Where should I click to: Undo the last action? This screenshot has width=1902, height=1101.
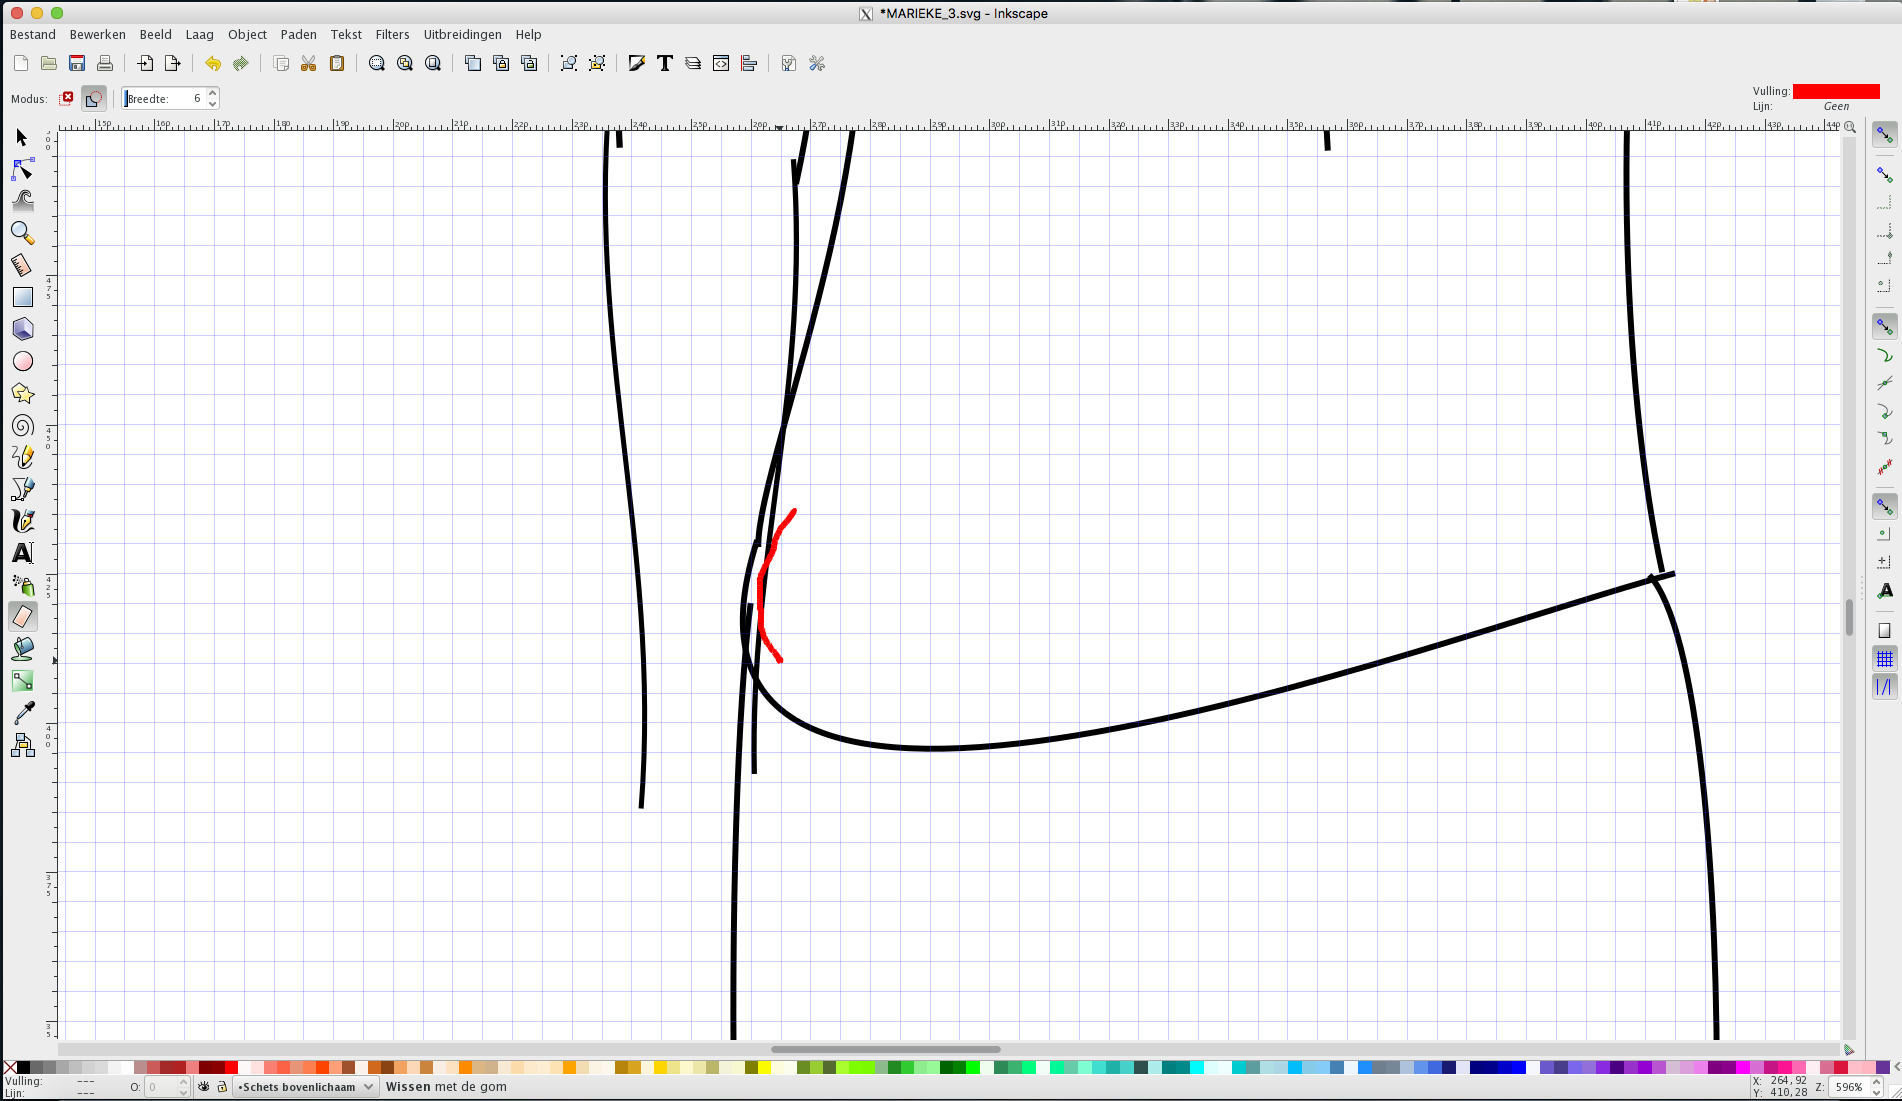coord(212,64)
